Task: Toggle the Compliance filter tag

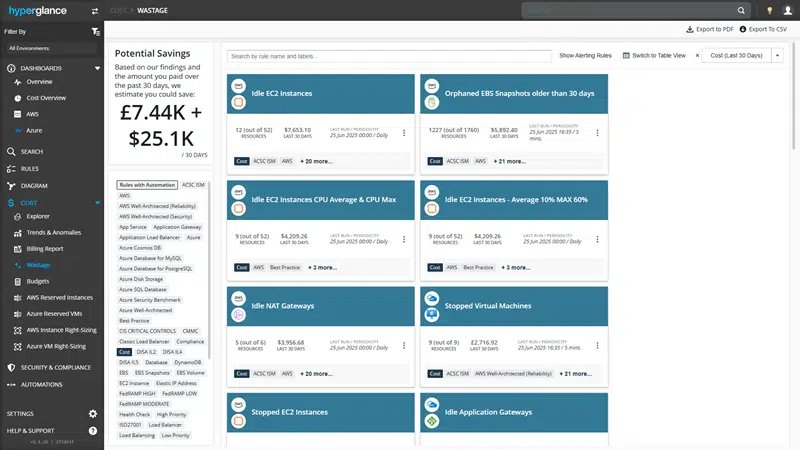Action: tap(190, 342)
